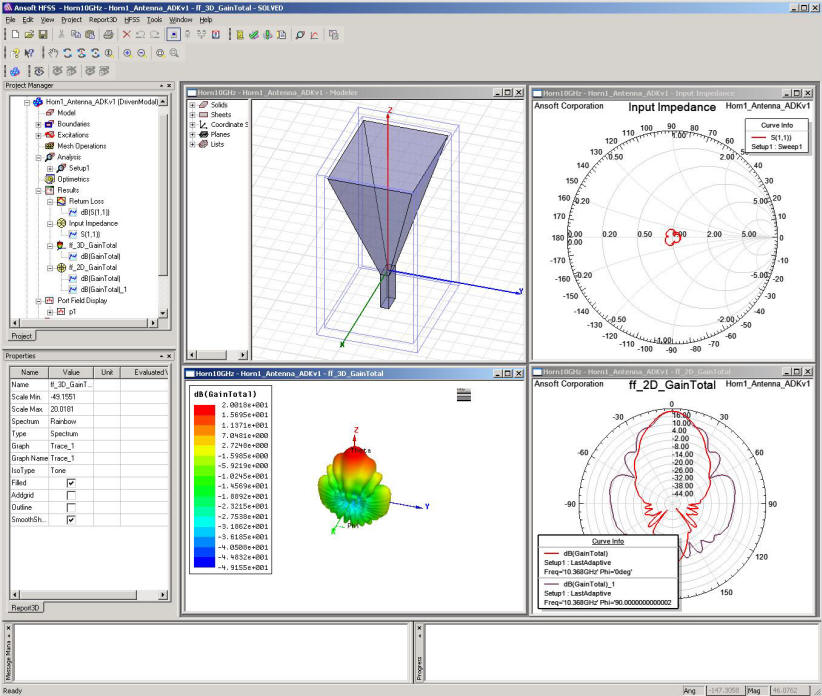Image resolution: width=822 pixels, height=696 pixels.
Task: Expand Planes in the modeler tree
Action: [192, 135]
